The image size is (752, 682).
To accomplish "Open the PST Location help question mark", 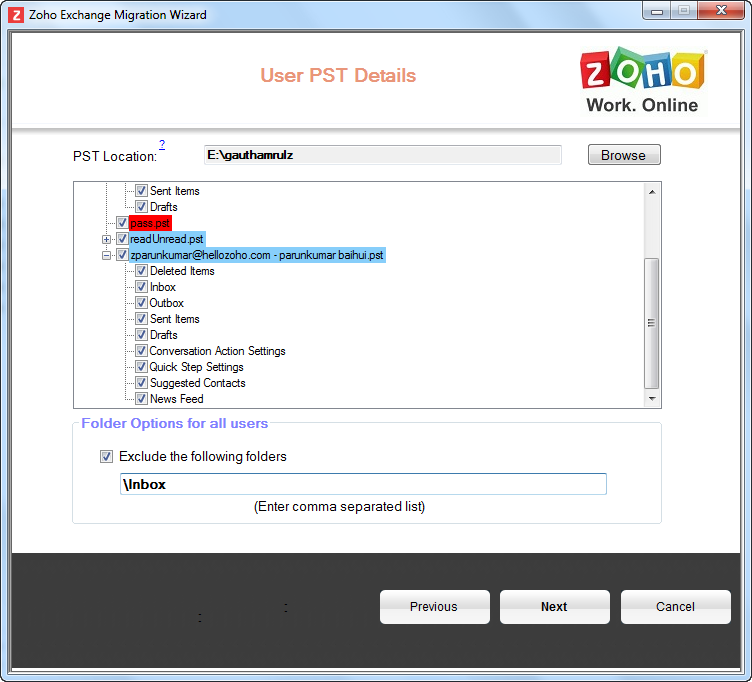I will tap(162, 144).
